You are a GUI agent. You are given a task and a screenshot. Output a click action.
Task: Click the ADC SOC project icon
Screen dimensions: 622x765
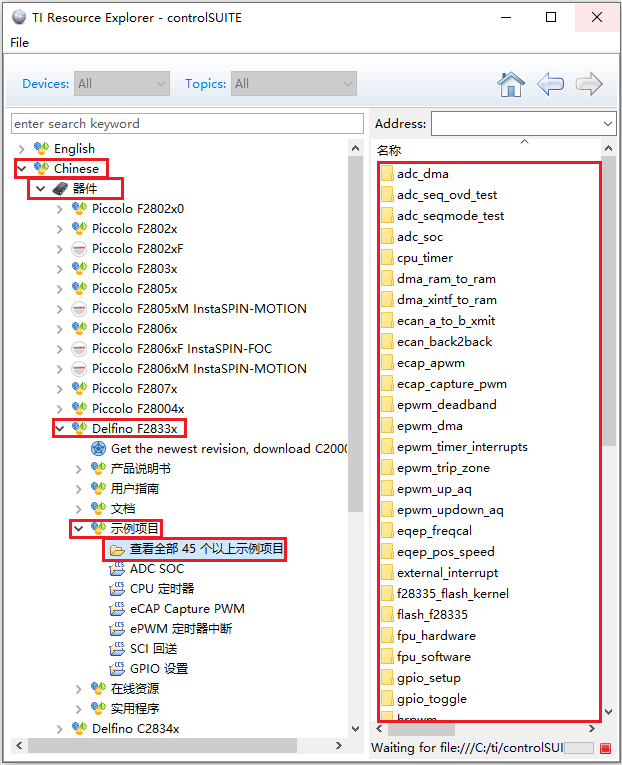pyautogui.click(x=117, y=569)
